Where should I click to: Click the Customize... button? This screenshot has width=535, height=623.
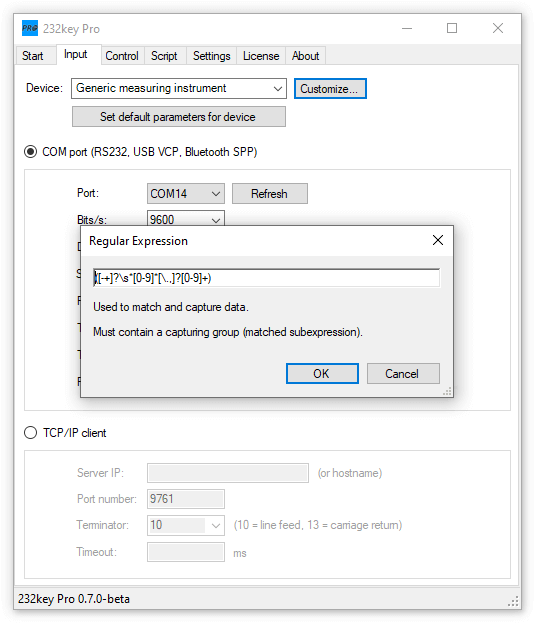330,89
